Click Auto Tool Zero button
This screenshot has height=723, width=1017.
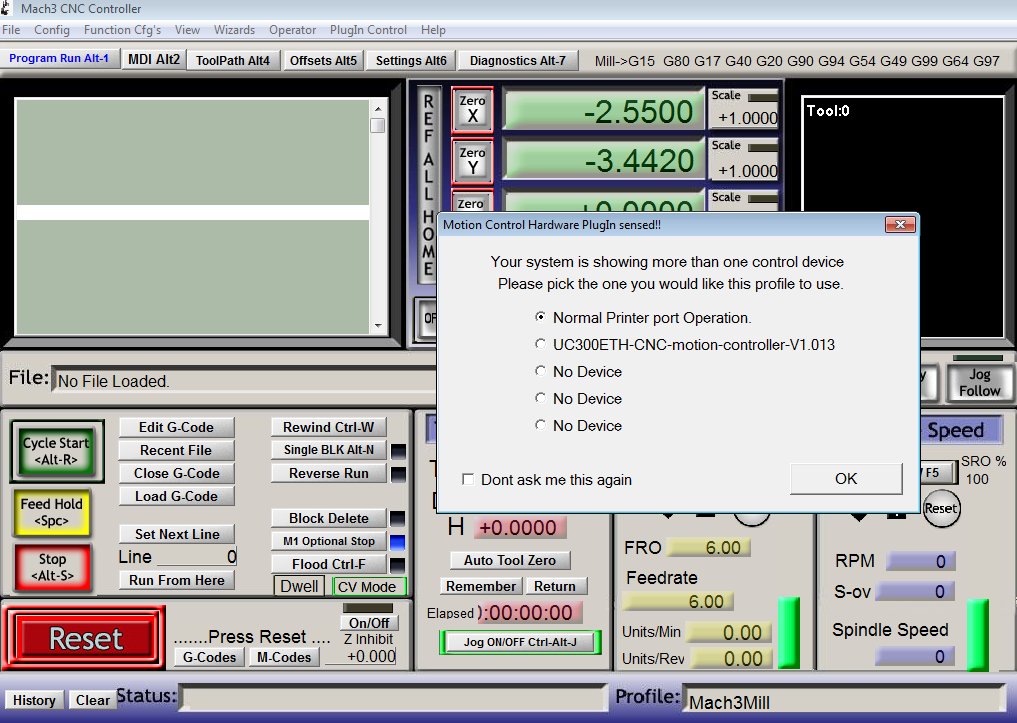(510, 560)
